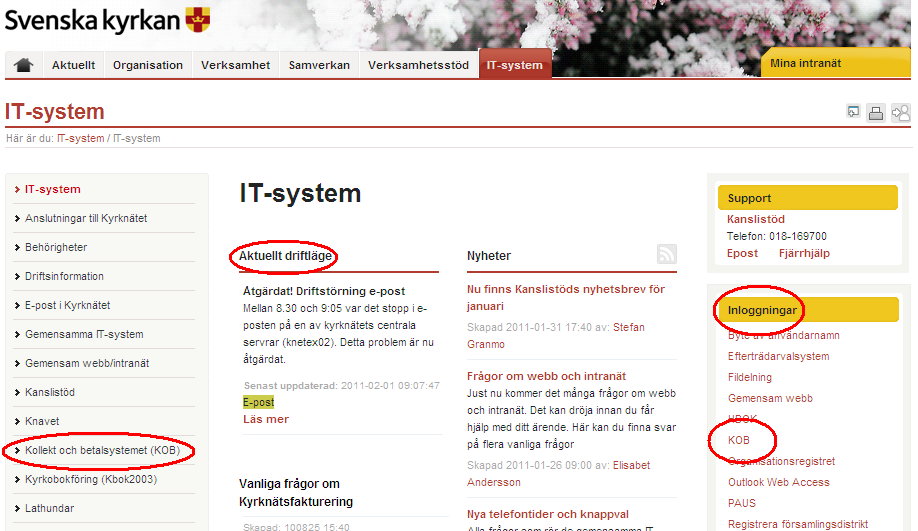Open Fildelning login link
Image resolution: width=918 pixels, height=531 pixels.
749,377
